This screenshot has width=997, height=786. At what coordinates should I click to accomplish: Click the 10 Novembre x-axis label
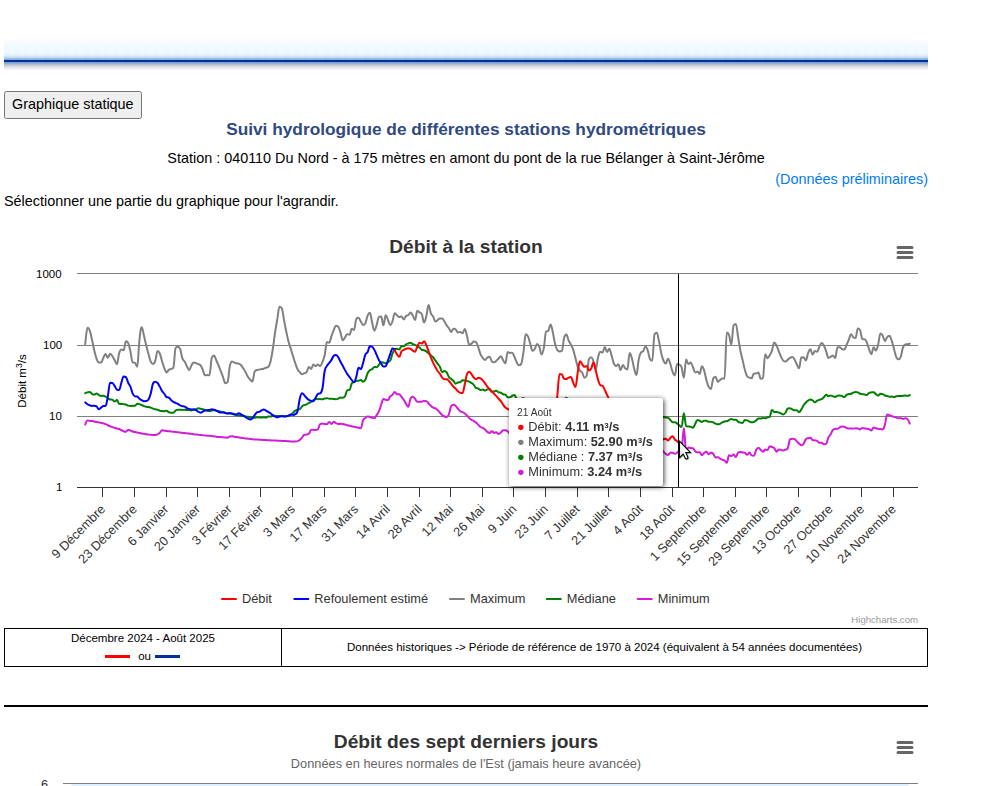coord(835,534)
